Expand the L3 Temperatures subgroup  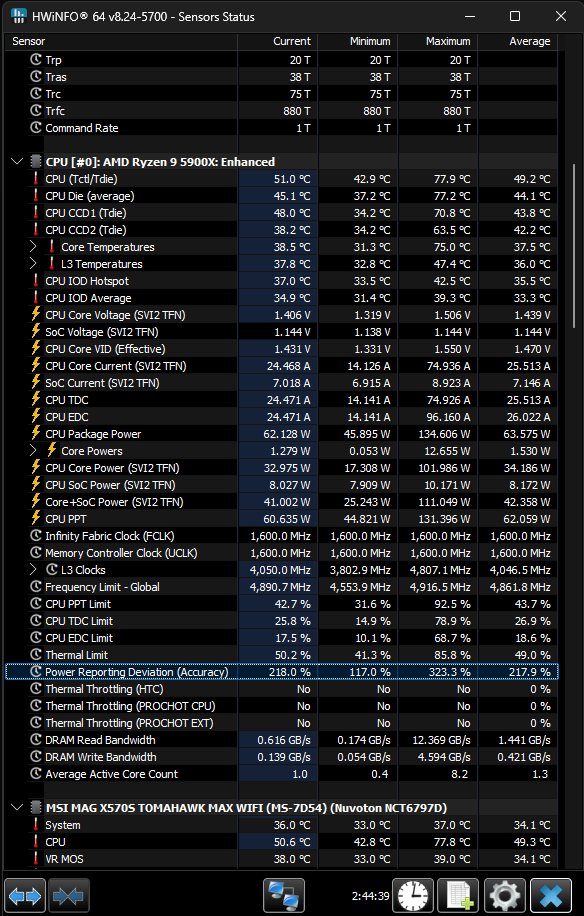(x=33, y=263)
